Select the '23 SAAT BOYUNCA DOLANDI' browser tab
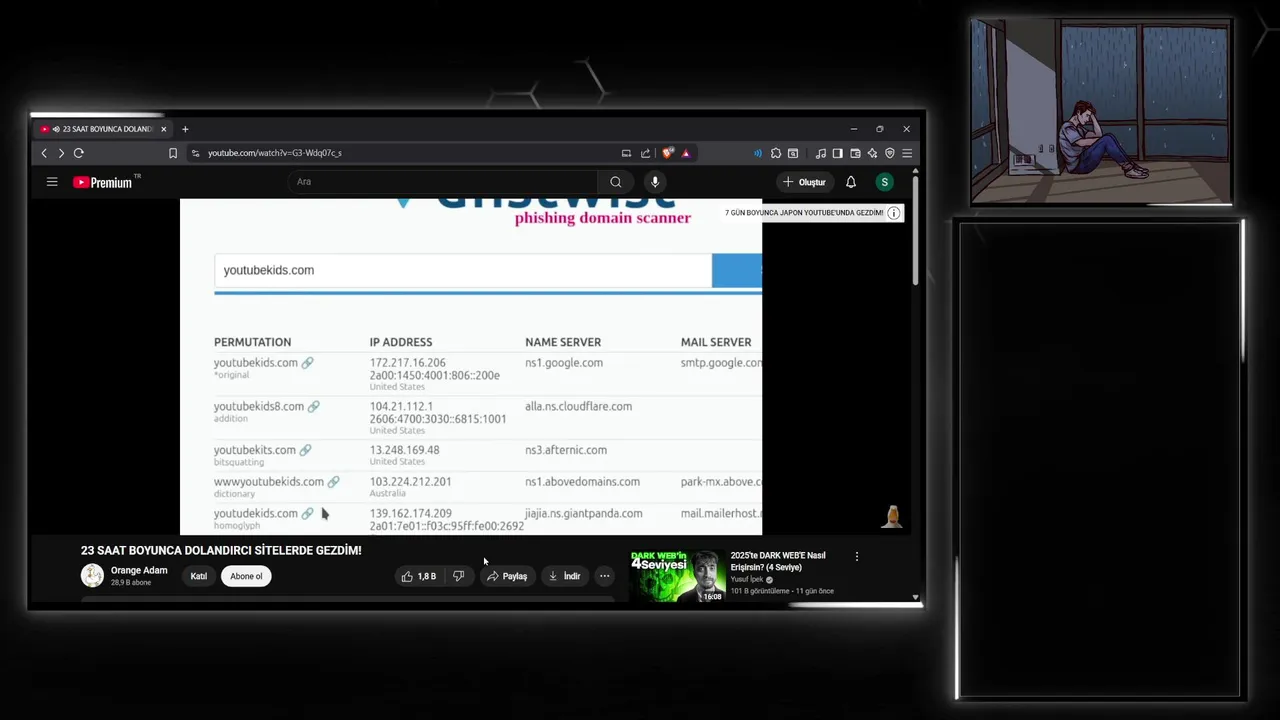The height and width of the screenshot is (720, 1280). [104, 129]
